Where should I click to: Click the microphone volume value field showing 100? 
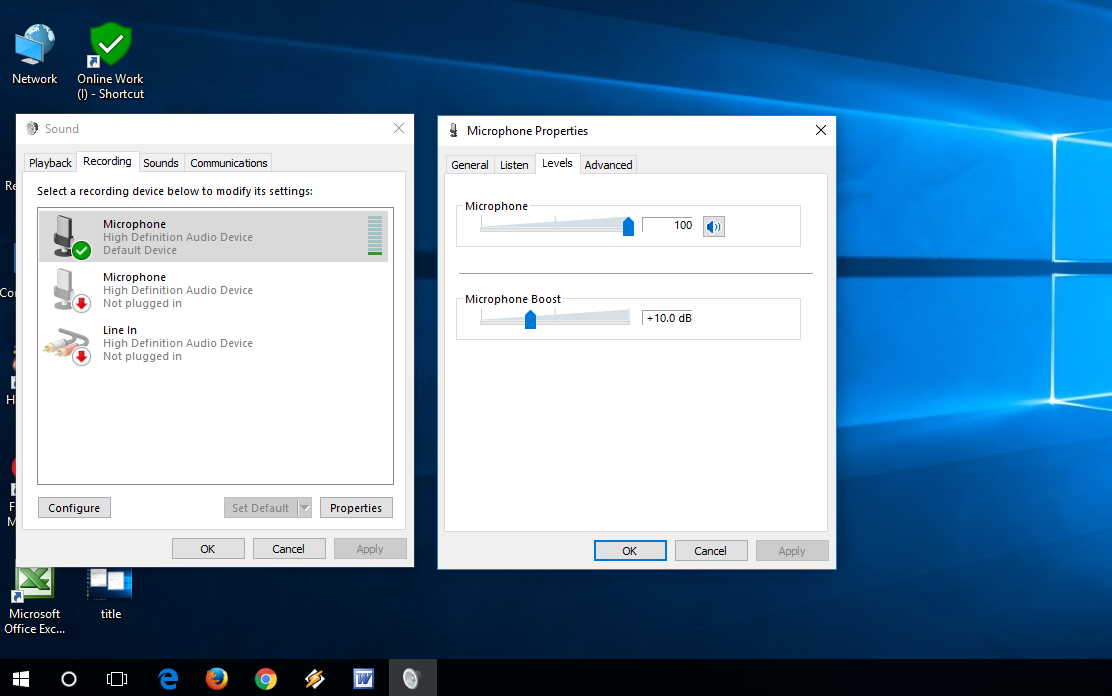point(668,225)
